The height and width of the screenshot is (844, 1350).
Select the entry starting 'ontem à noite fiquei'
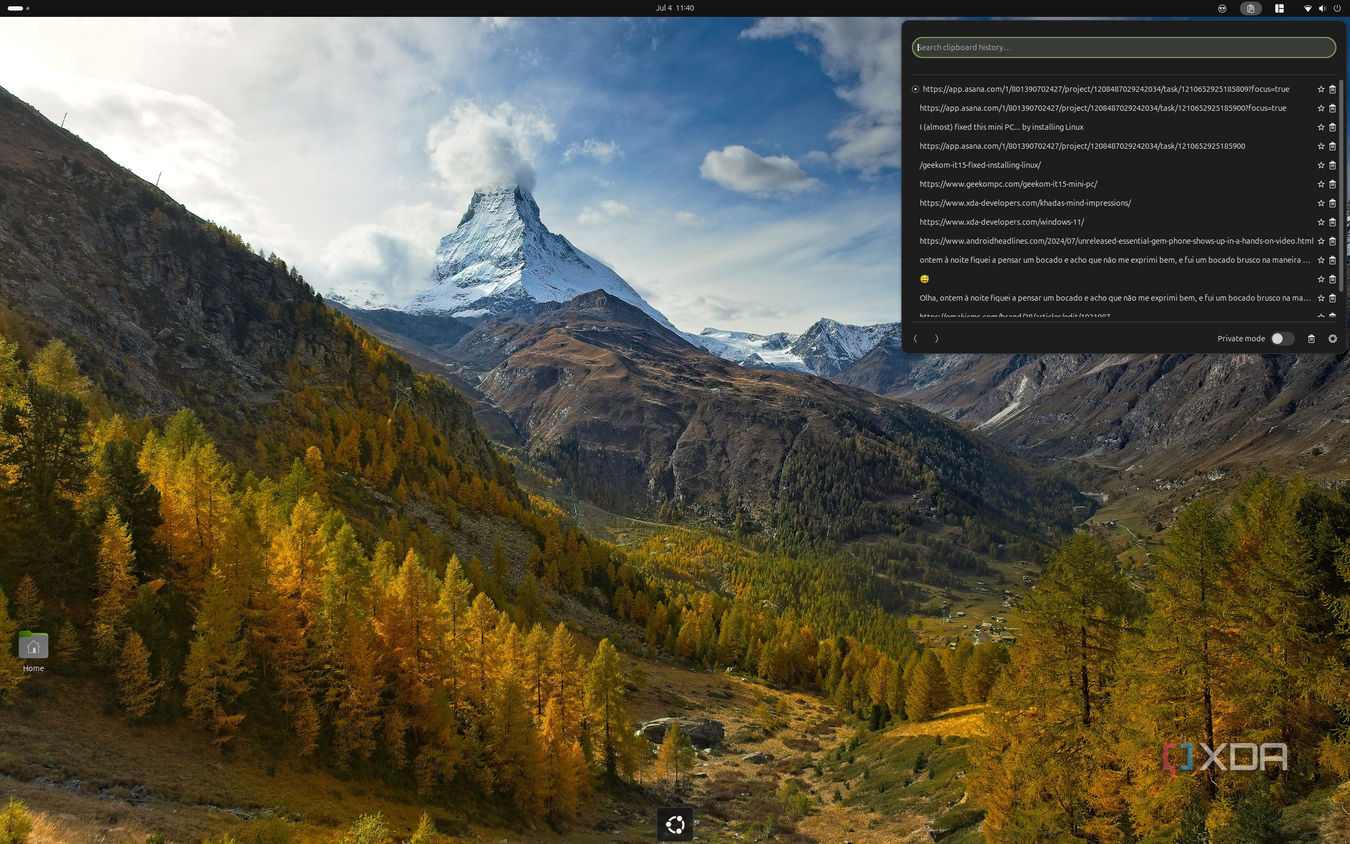tap(1114, 260)
